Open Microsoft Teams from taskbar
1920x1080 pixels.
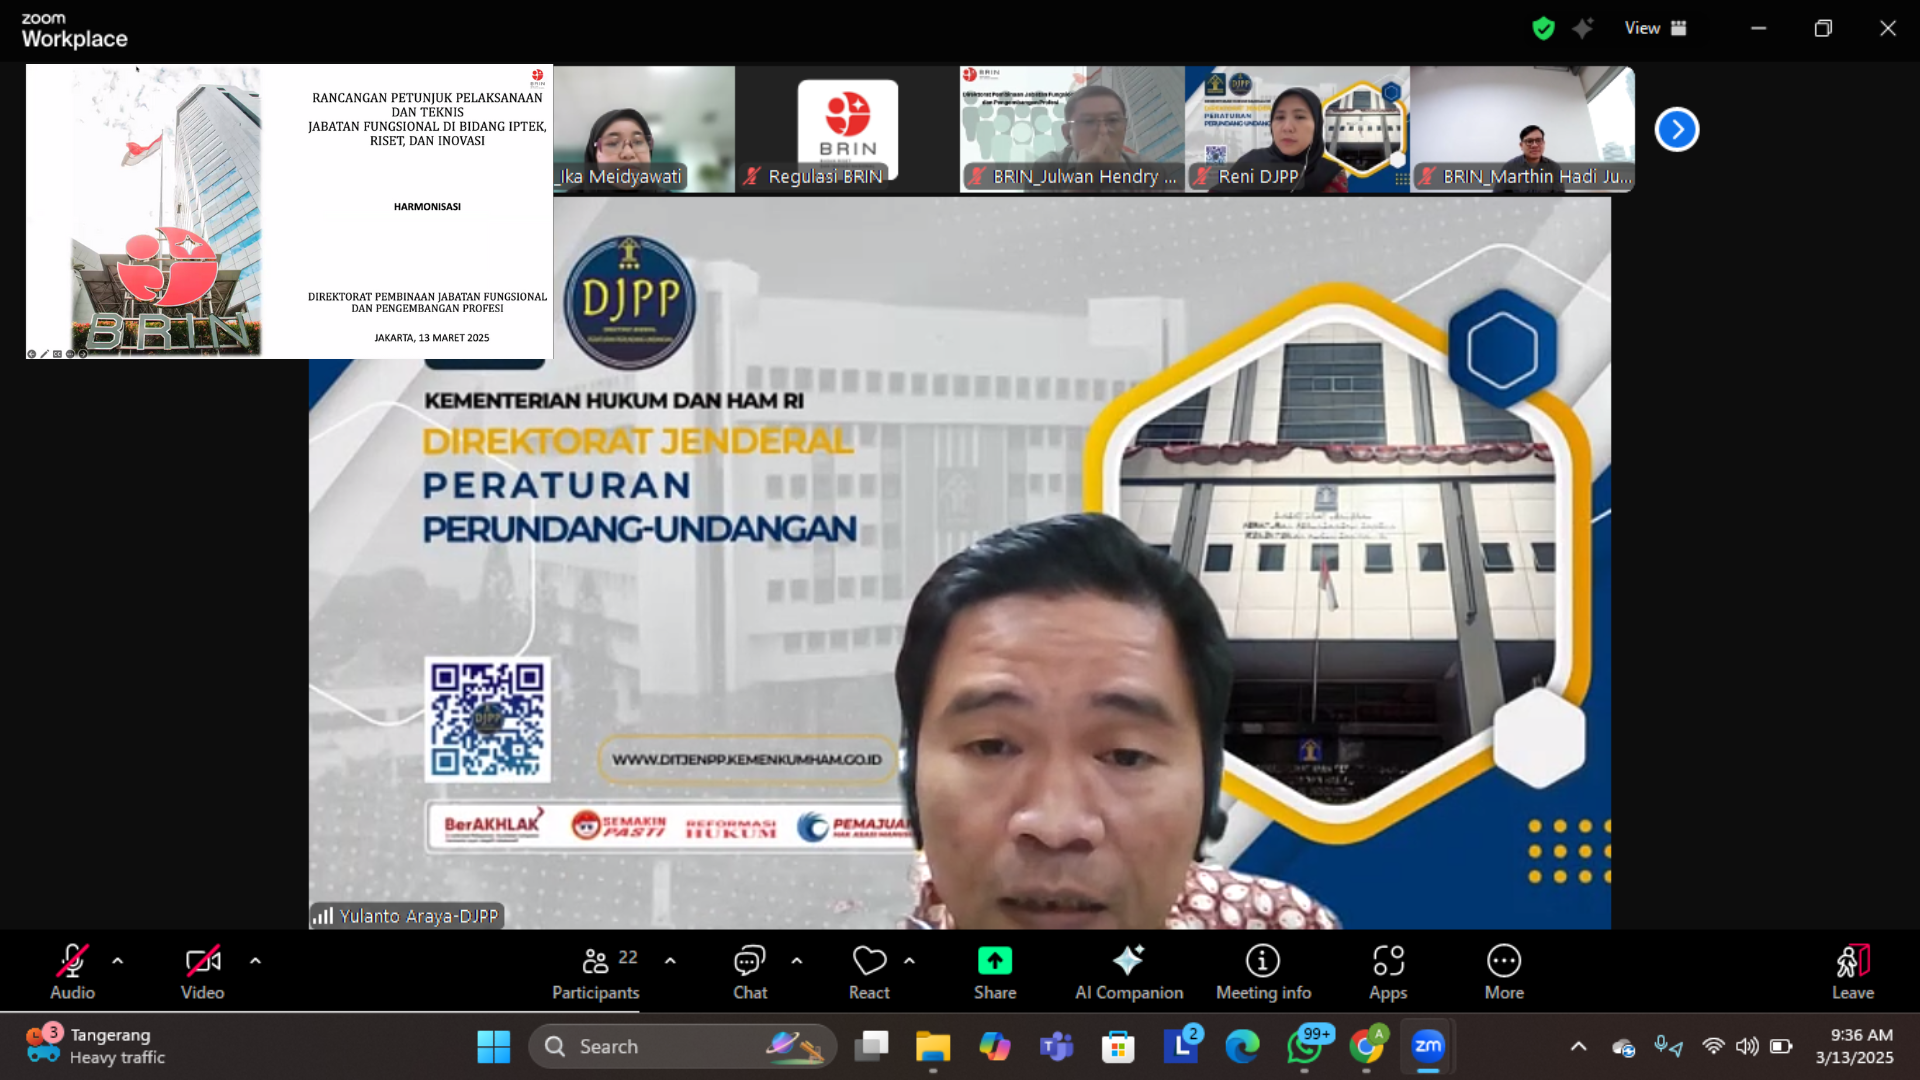pos(1056,1047)
